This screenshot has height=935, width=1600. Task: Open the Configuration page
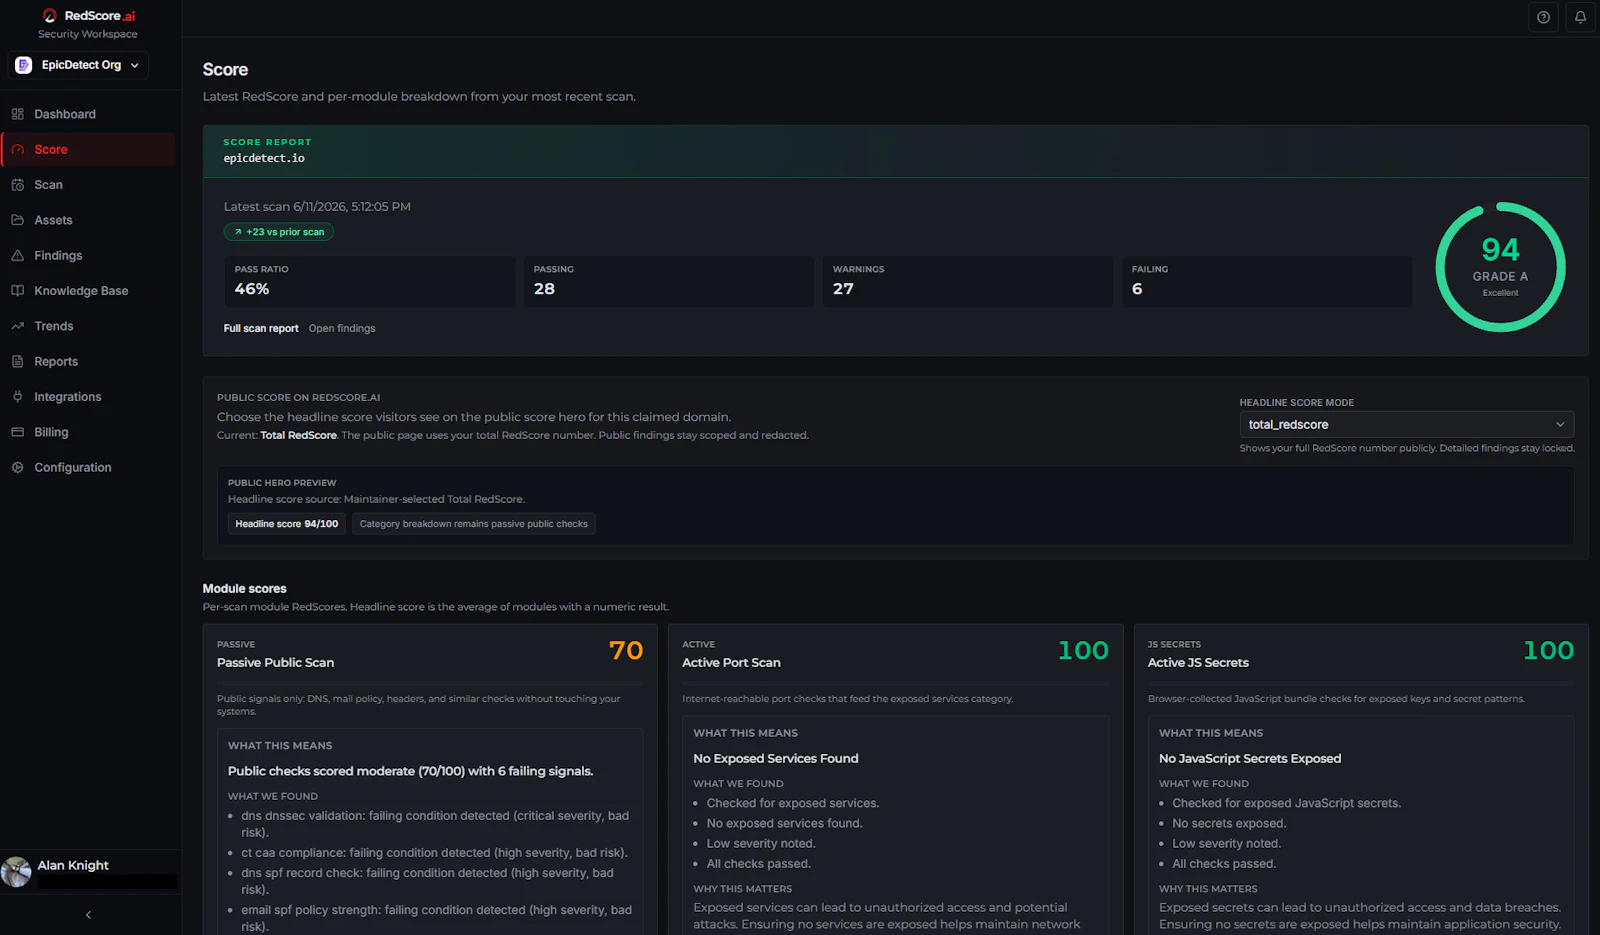[88, 468]
